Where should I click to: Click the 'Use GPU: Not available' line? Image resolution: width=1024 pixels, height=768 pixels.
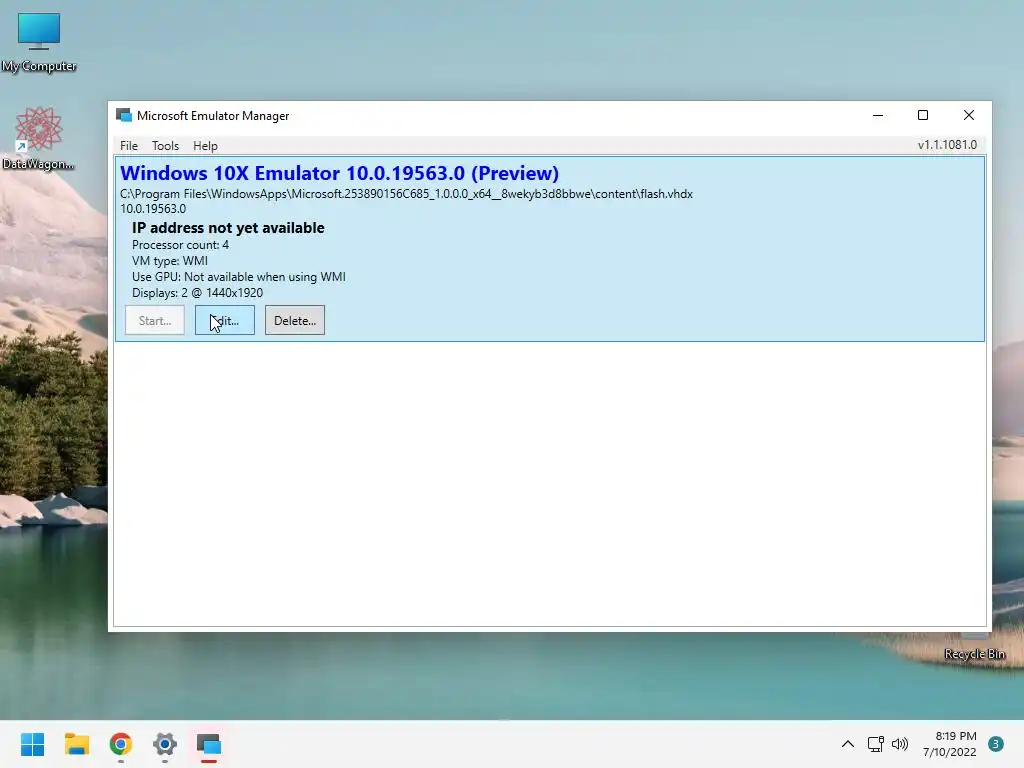click(239, 277)
